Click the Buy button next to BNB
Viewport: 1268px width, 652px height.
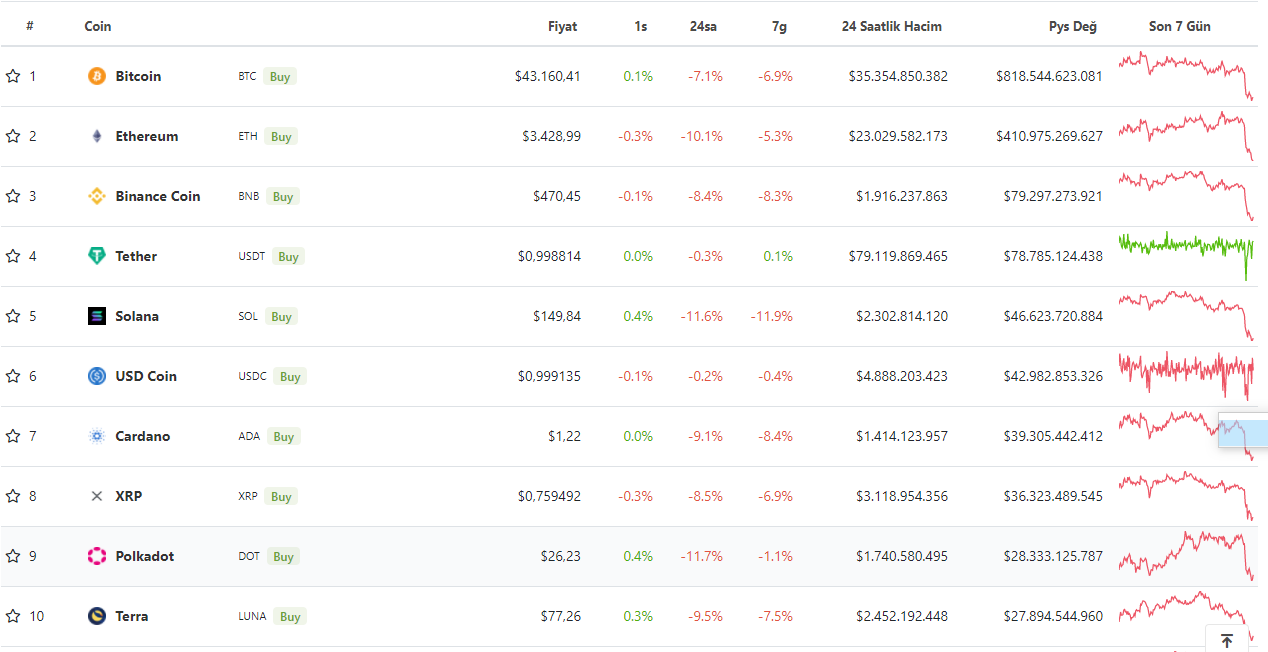[x=283, y=196]
